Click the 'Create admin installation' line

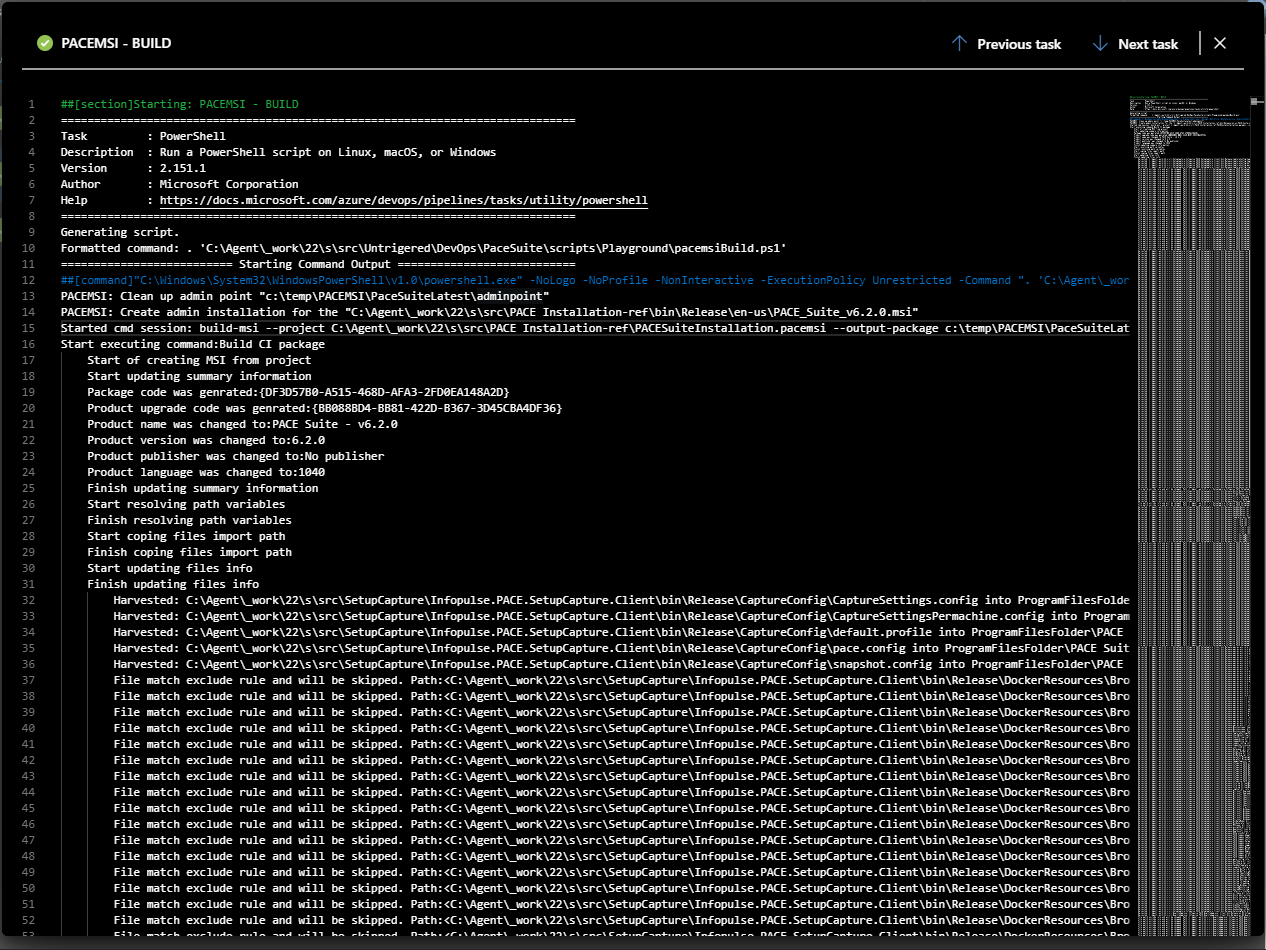(x=490, y=312)
